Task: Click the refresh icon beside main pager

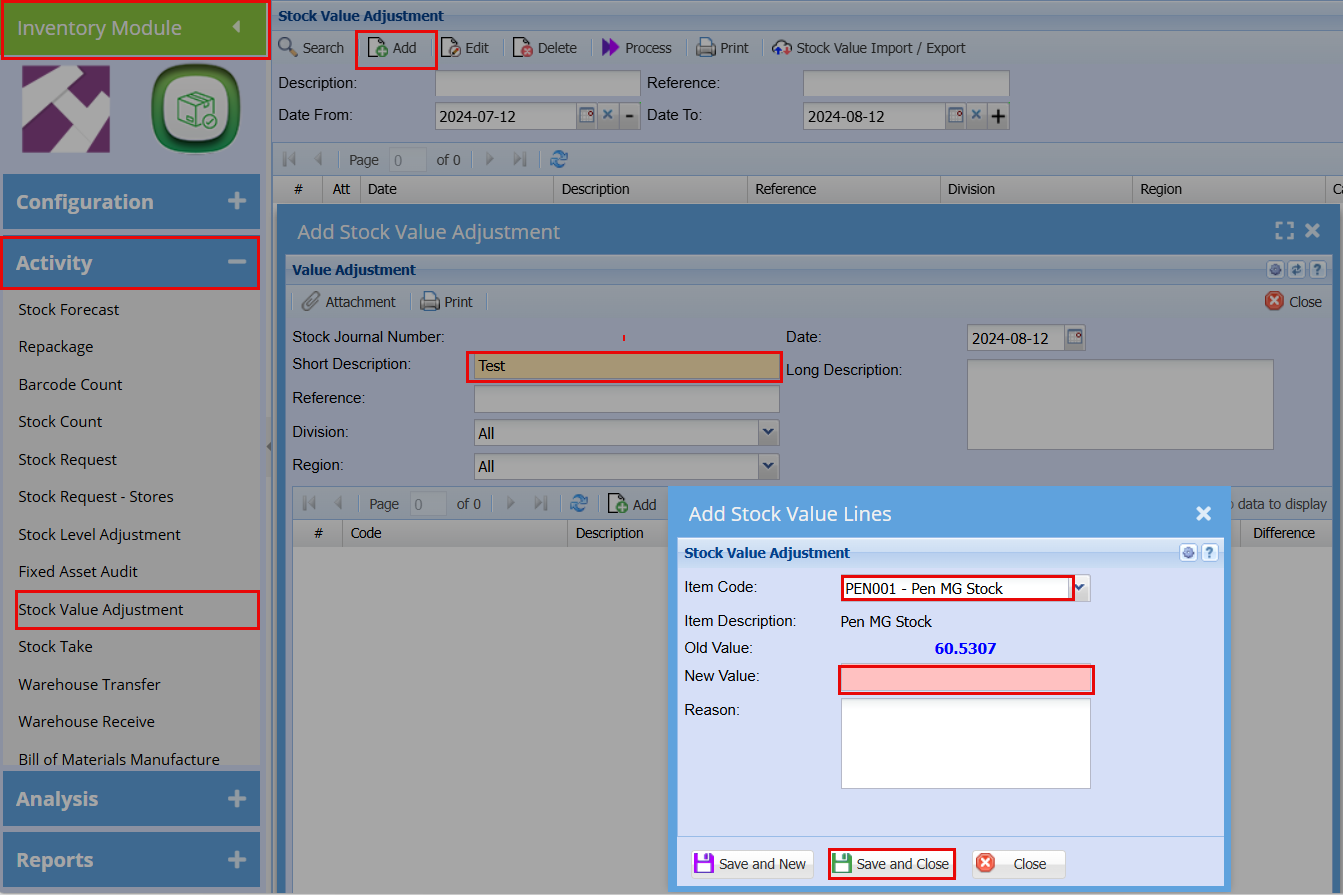Action: [x=559, y=160]
